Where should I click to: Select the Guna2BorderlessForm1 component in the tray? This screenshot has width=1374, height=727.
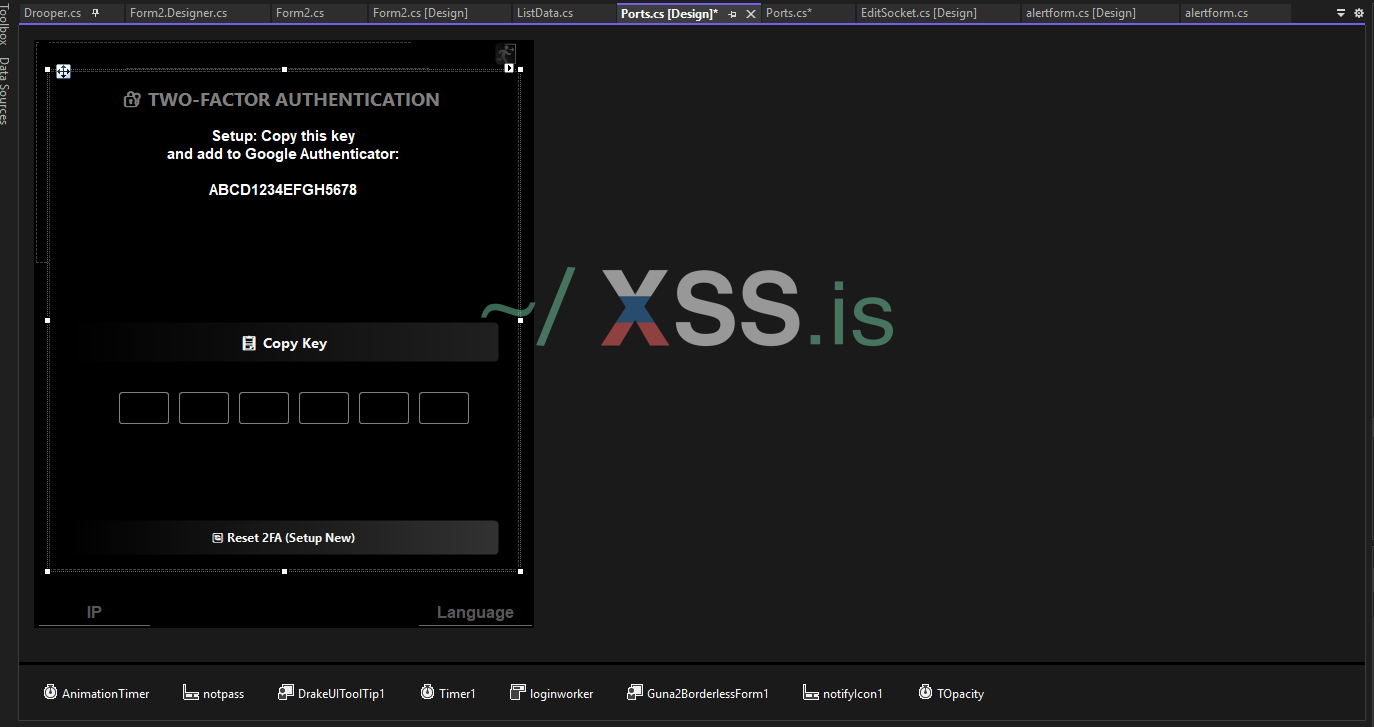698,693
